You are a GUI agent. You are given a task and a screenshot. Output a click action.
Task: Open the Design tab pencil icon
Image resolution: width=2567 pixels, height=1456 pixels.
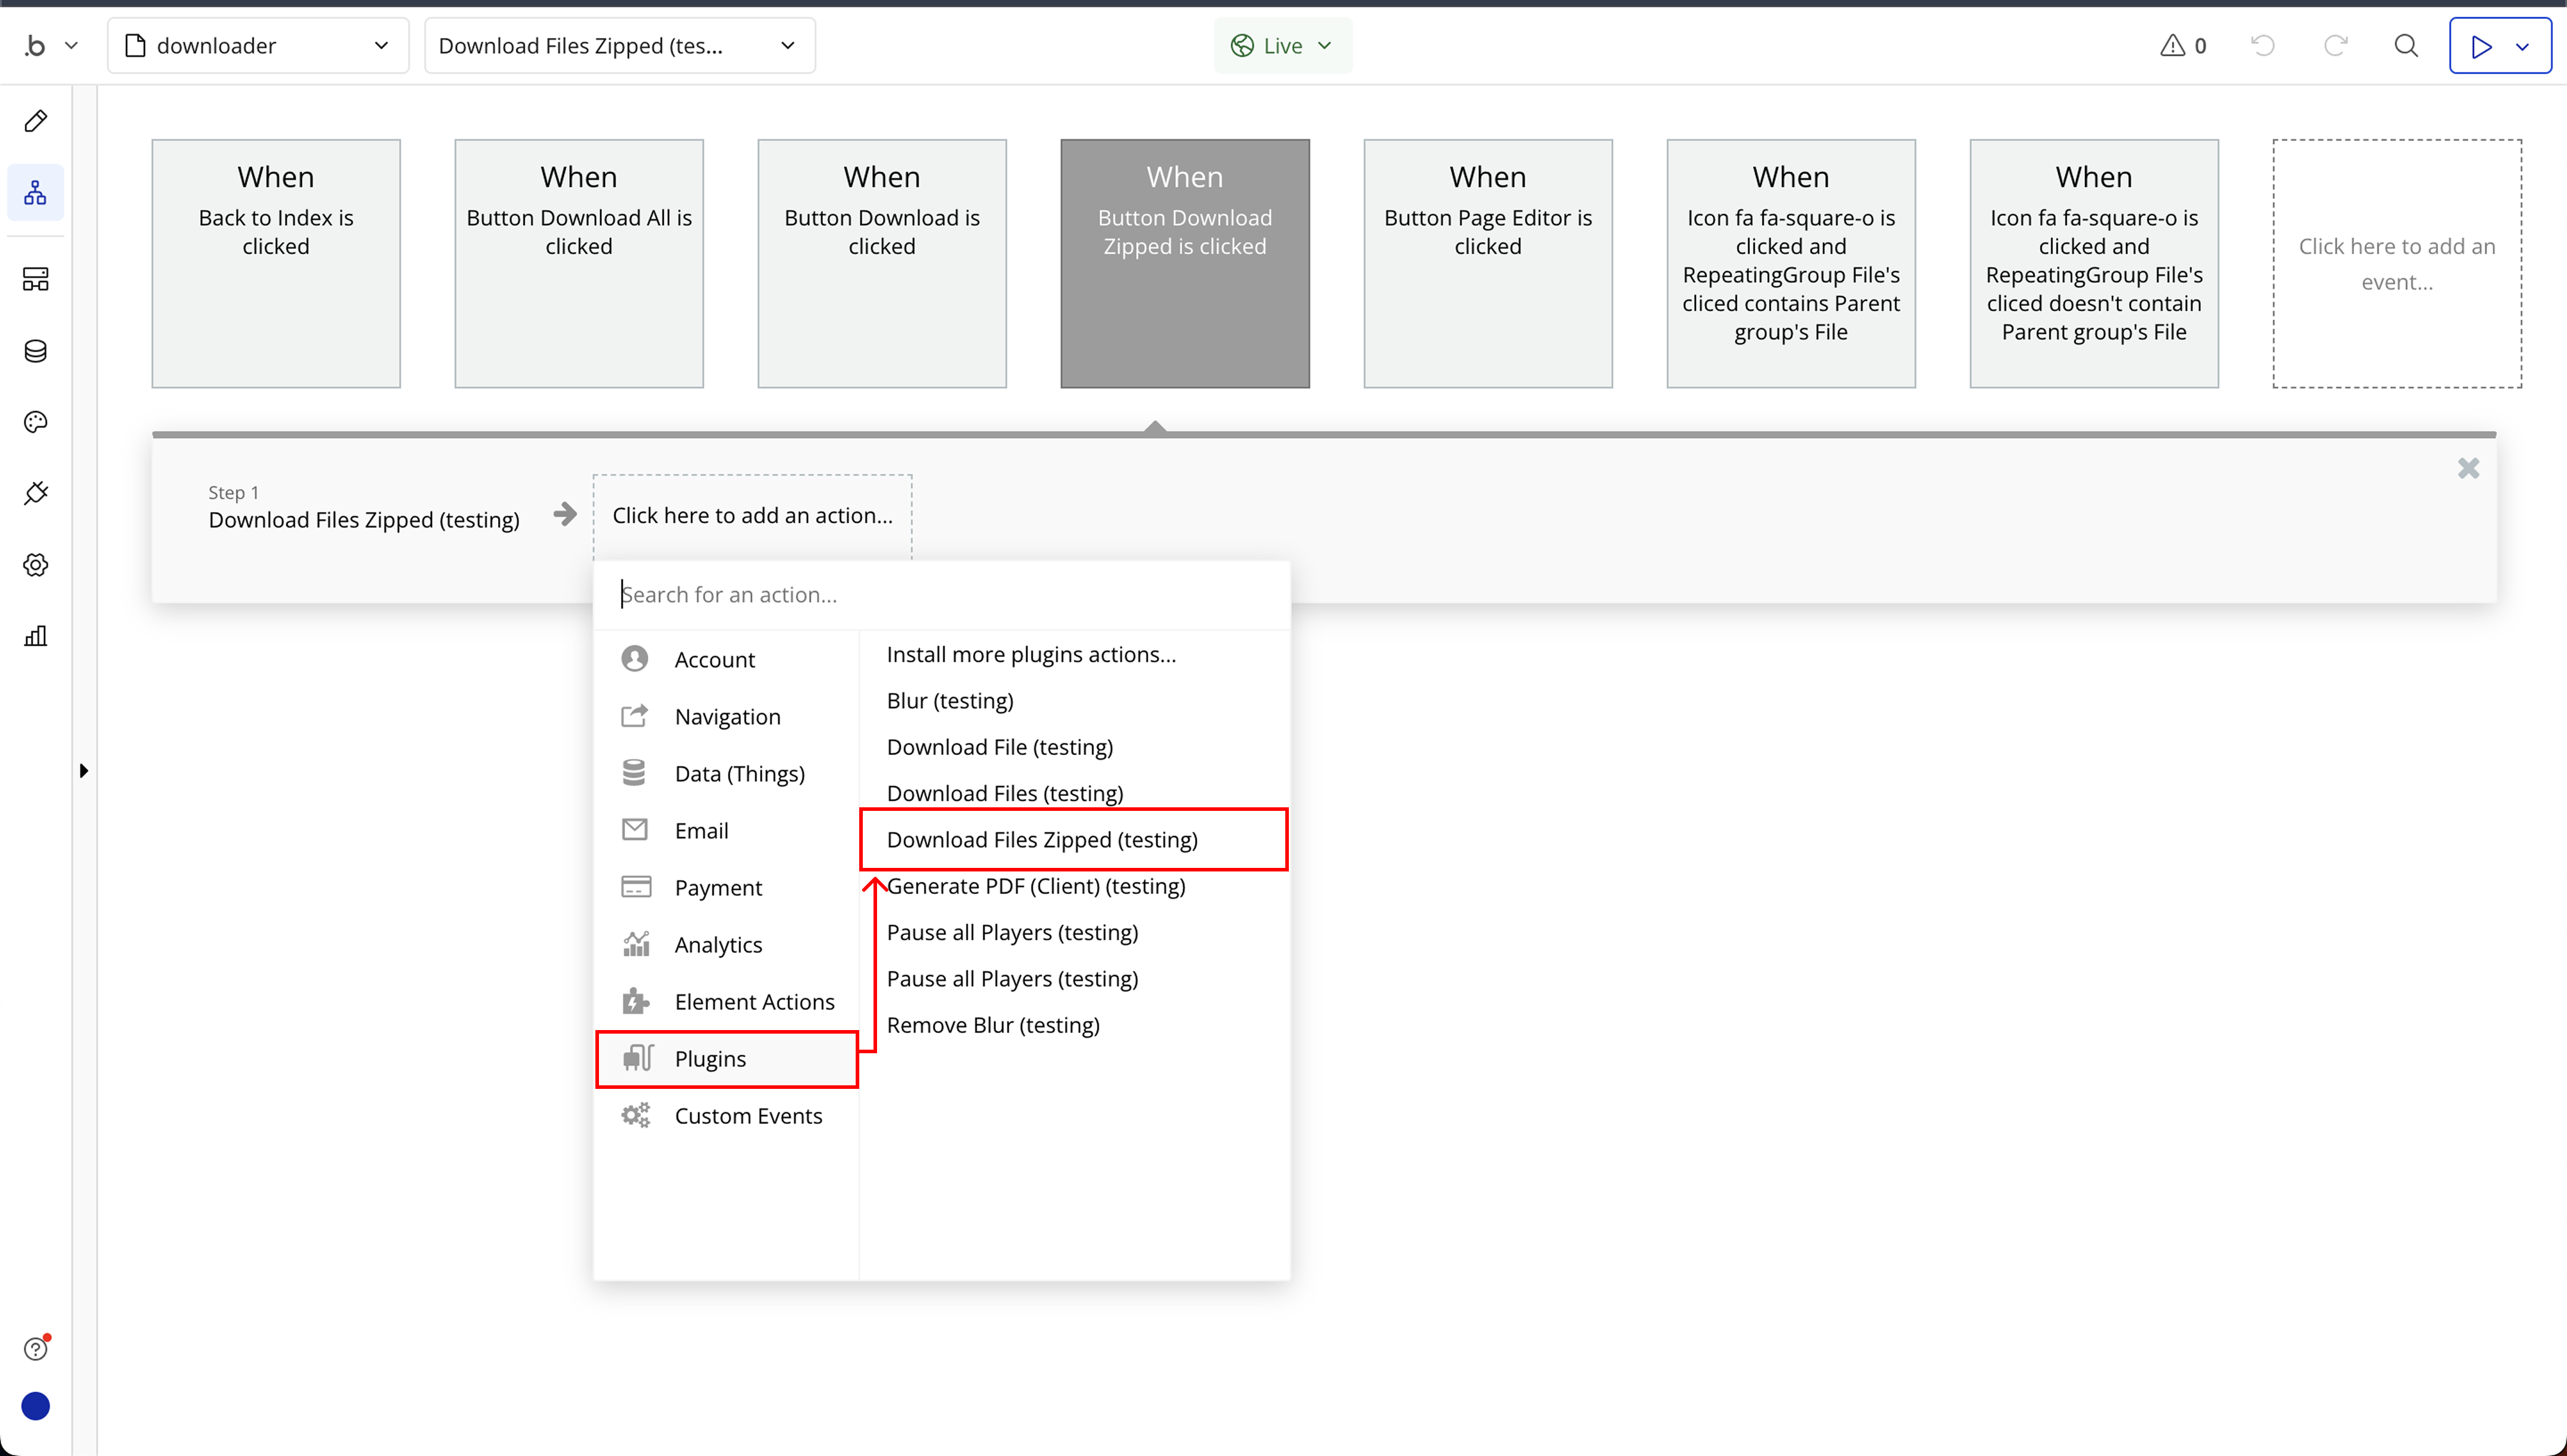[36, 121]
